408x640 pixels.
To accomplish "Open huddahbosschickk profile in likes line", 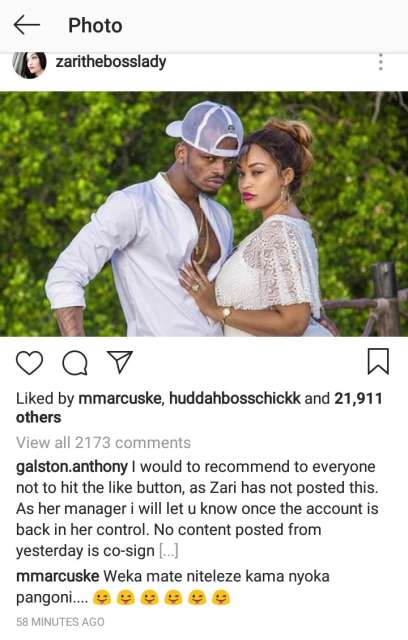I will coord(235,398).
